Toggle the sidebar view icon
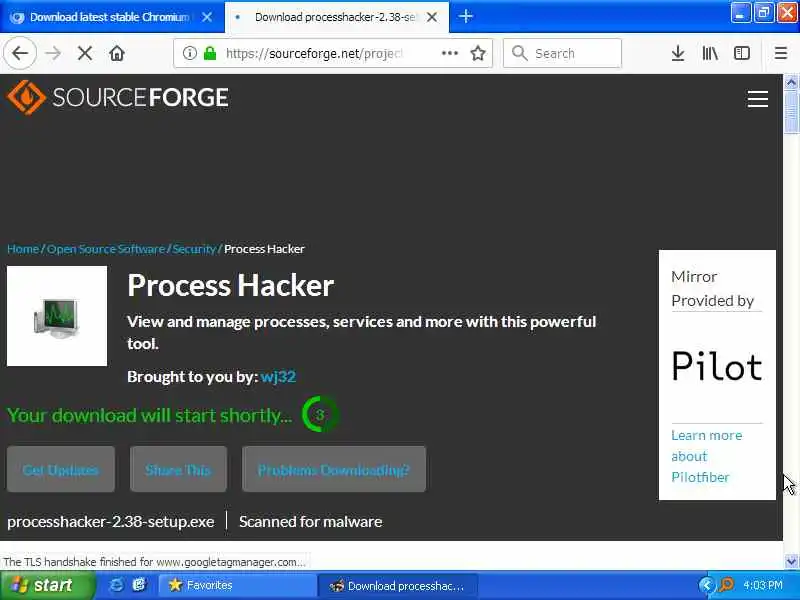The height and width of the screenshot is (600, 800). (741, 53)
